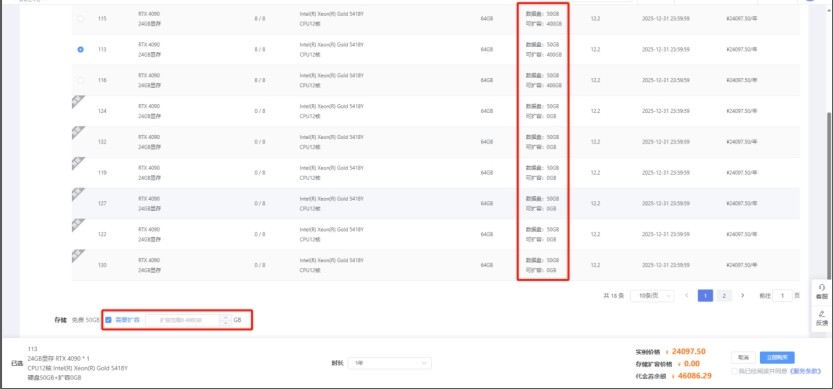This screenshot has width=833, height=389.
Task: Click the 2025-12-31 23:59:59 date in row 122
Action: (x=666, y=234)
